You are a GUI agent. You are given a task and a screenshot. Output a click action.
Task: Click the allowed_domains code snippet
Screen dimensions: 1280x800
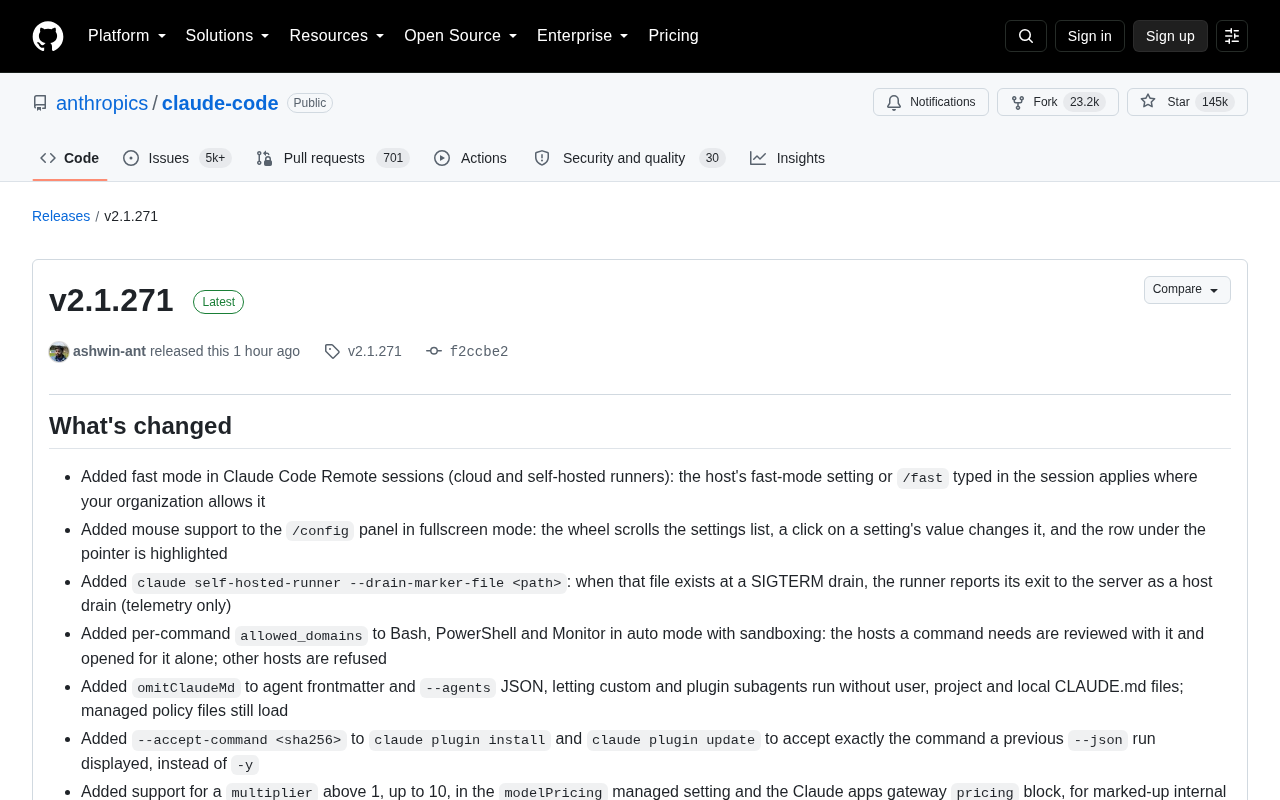301,635
